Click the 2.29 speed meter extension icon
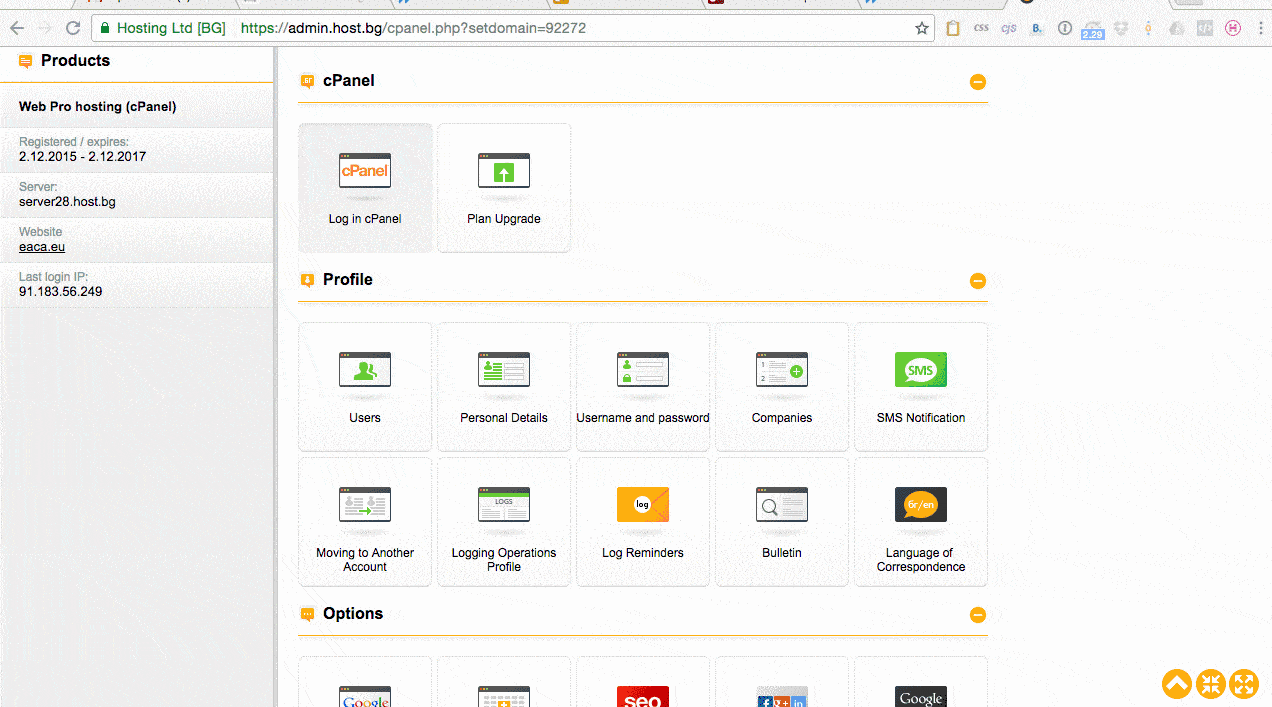 click(1093, 30)
